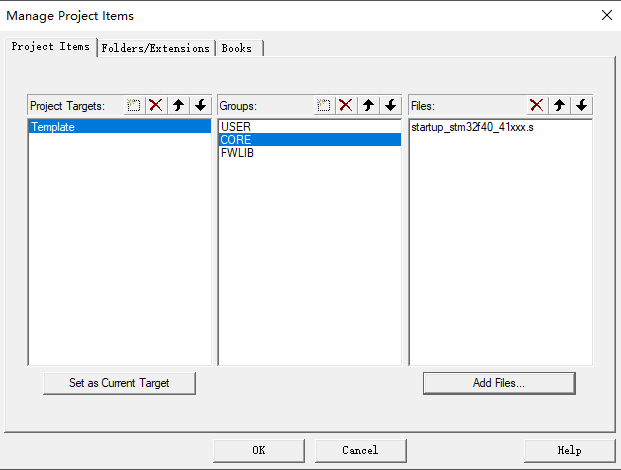
Task: Move selected group up
Action: point(368,105)
